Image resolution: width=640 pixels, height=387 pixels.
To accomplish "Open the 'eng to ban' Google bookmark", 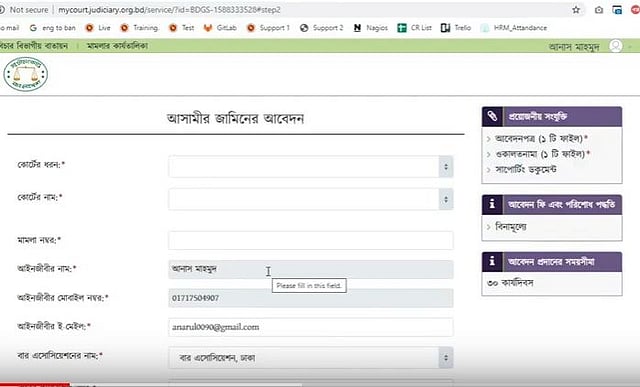I will (x=53, y=28).
